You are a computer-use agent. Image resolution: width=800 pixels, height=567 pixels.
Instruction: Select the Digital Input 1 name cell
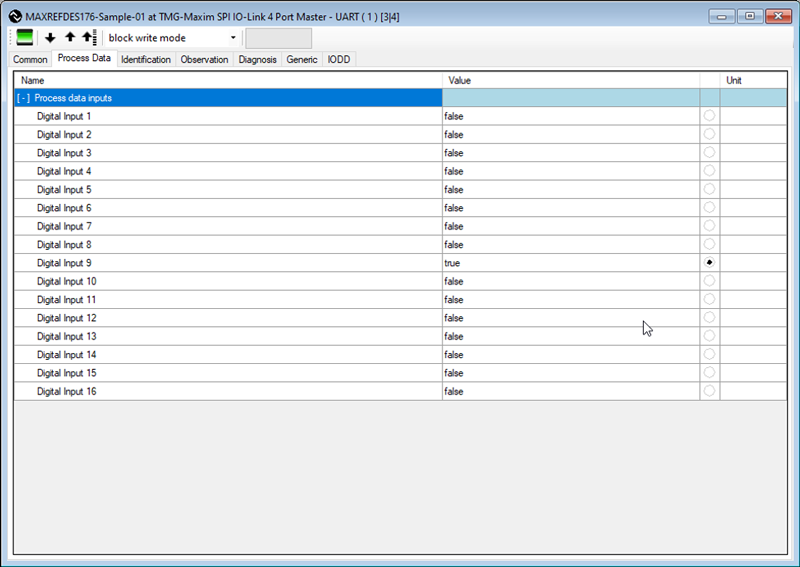(228, 116)
